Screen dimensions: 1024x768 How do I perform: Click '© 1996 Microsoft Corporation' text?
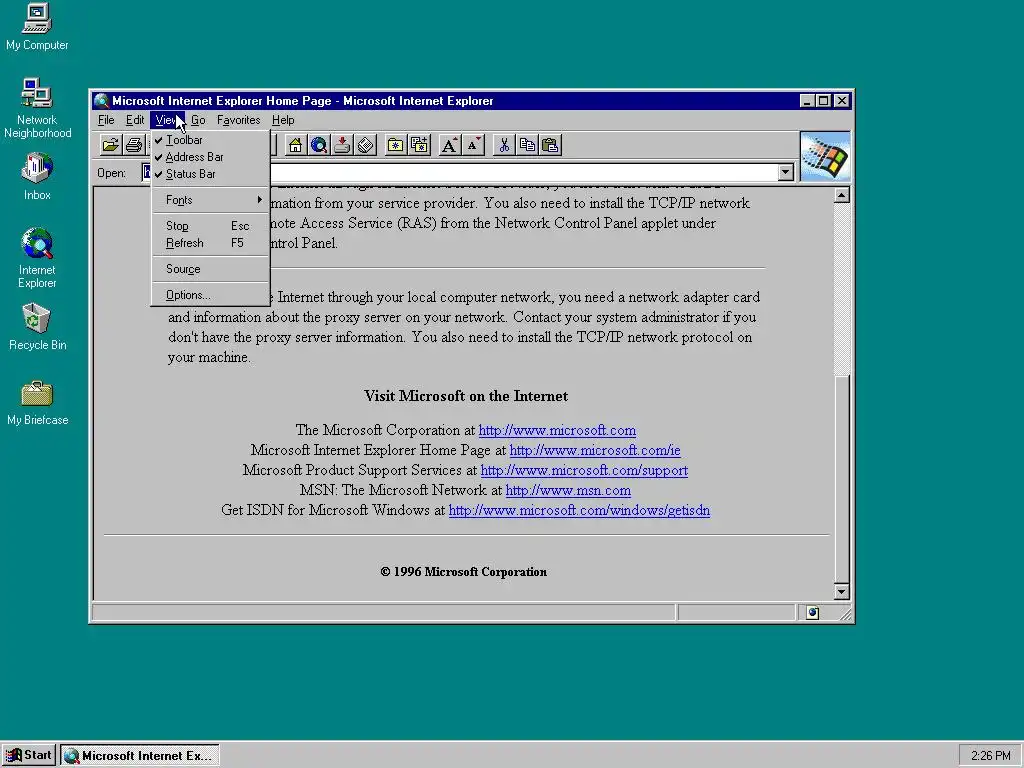pos(464,572)
